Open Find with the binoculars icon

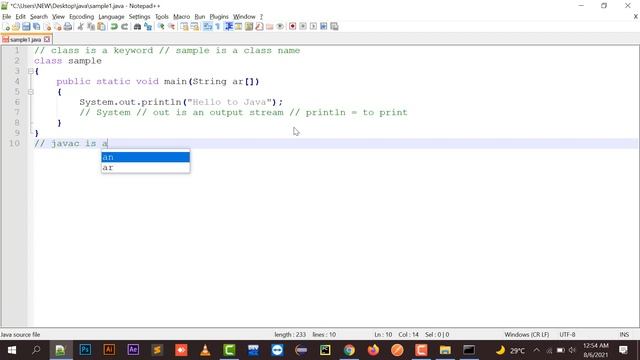pos(137,27)
